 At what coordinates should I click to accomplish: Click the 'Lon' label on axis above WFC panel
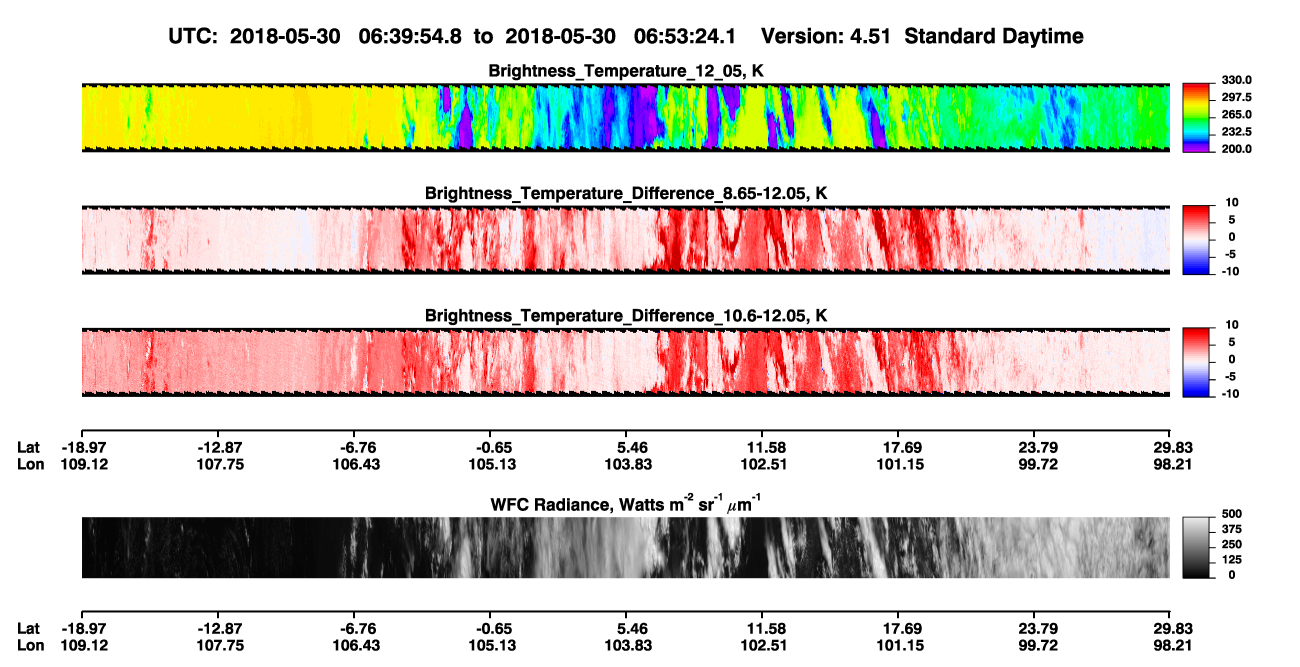[x=31, y=464]
